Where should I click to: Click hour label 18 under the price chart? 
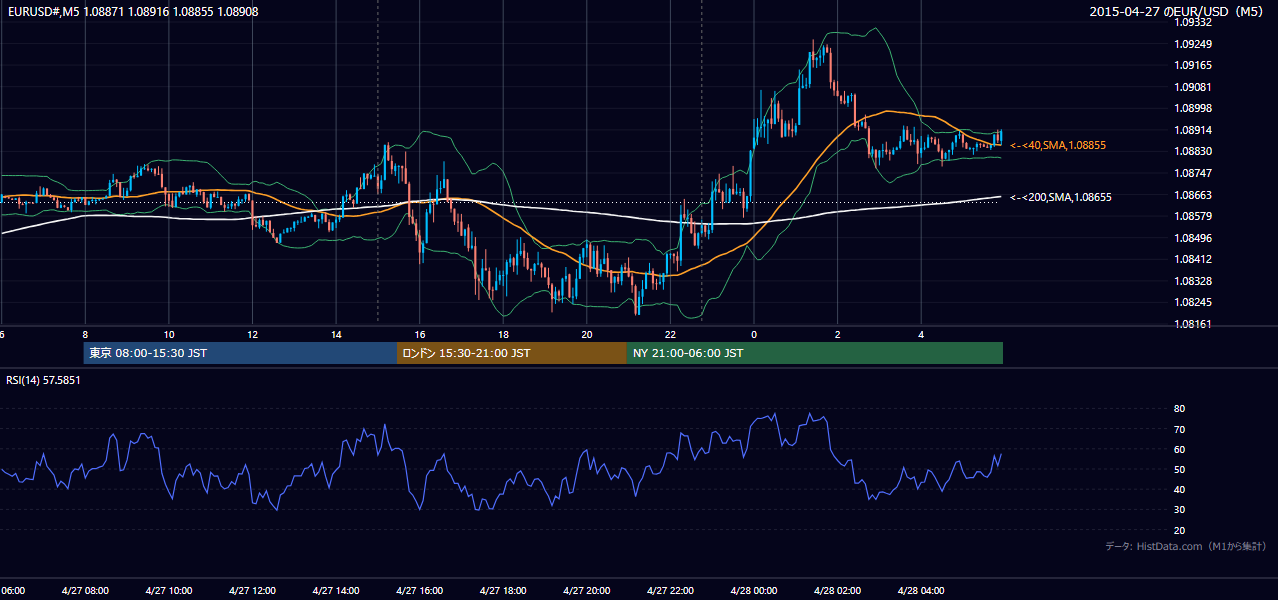click(503, 334)
